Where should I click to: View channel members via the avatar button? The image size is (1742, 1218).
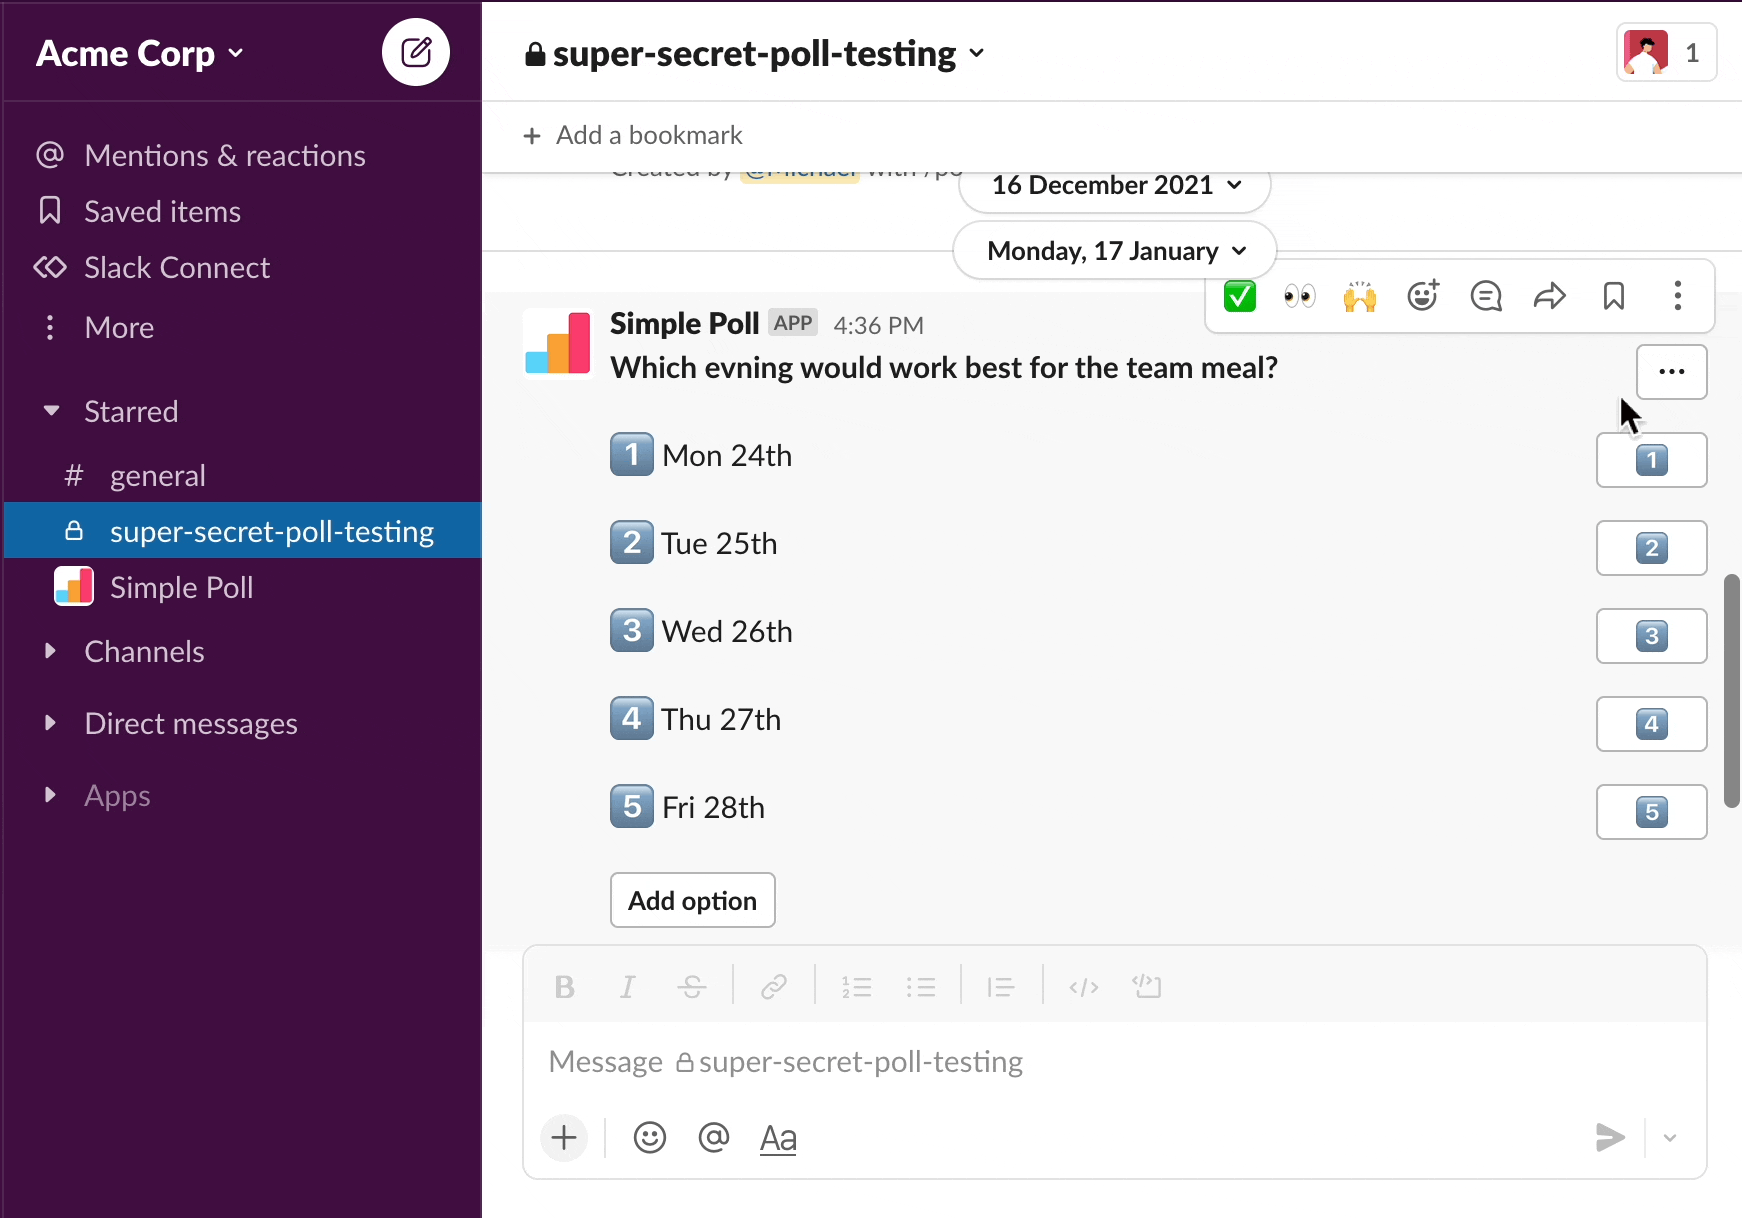(x=1667, y=52)
